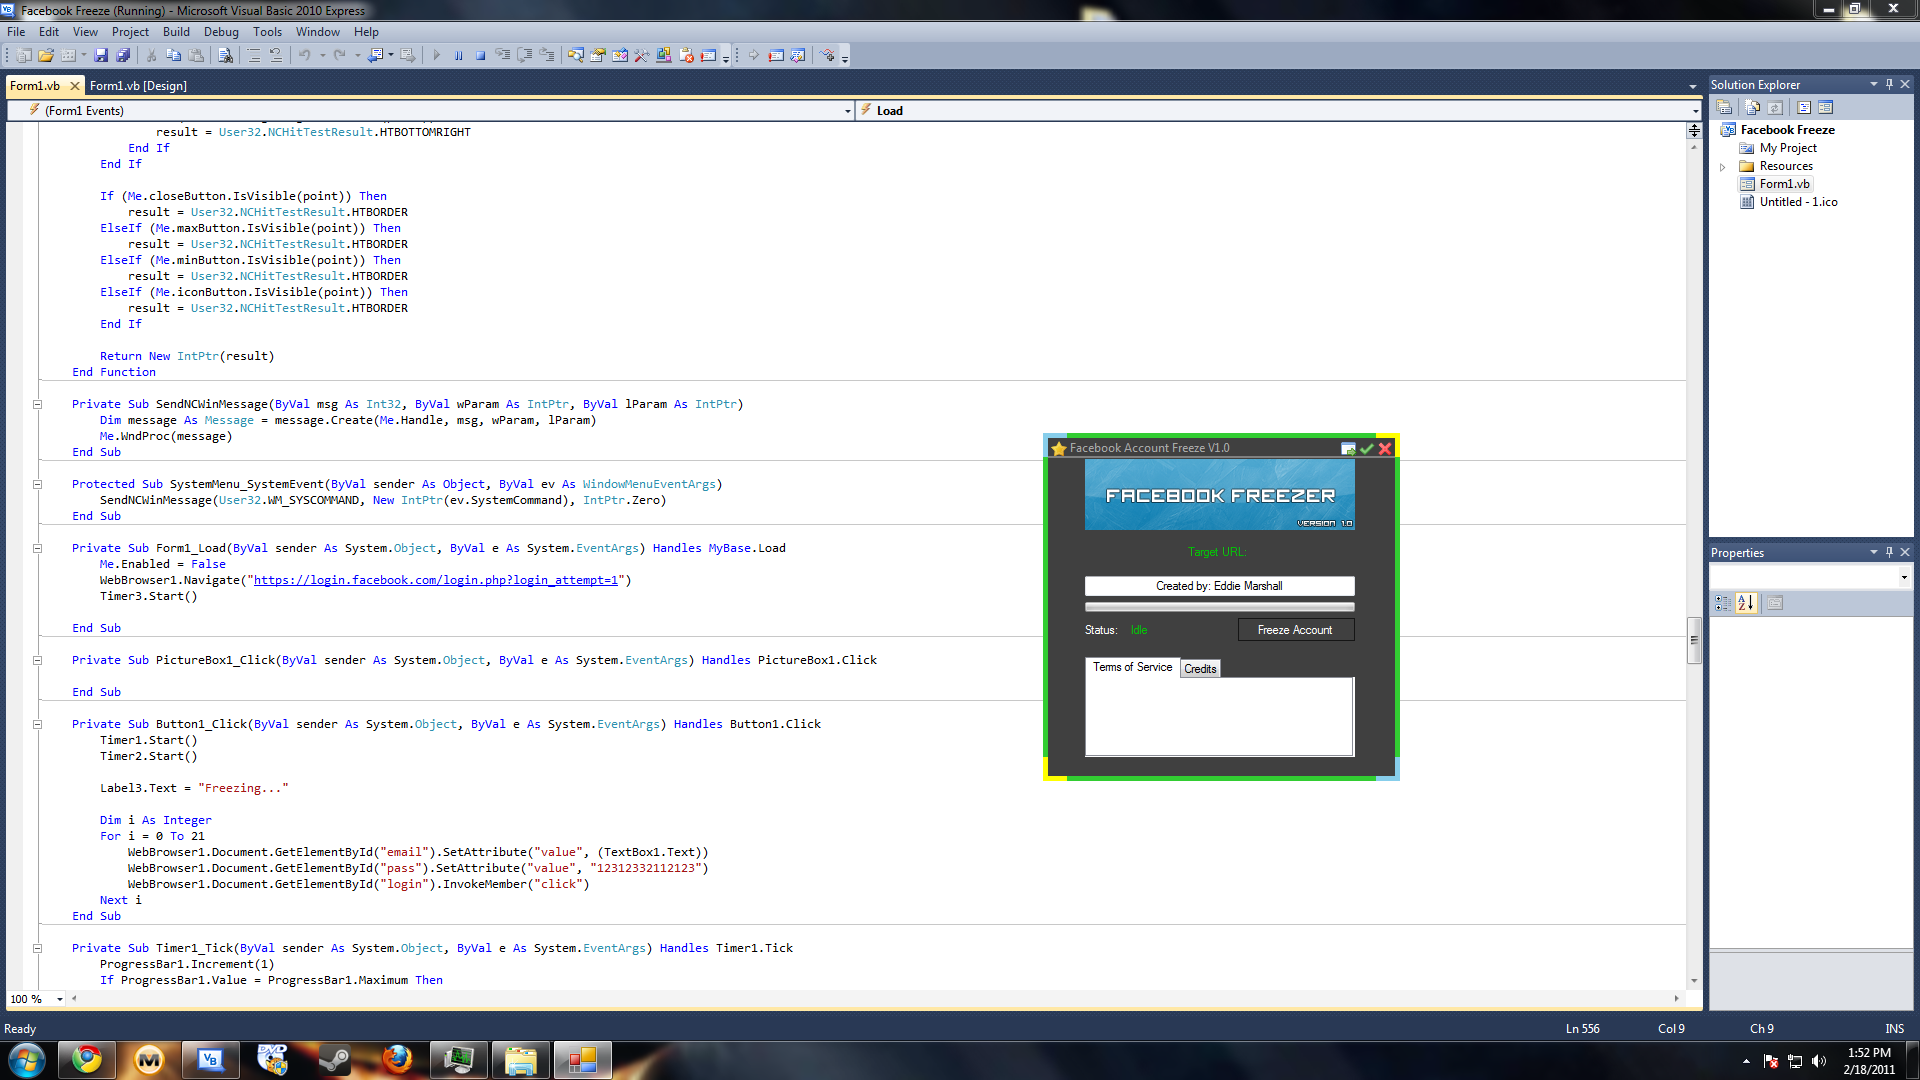Select Untitled - 1.ico in Solution Explorer
The width and height of the screenshot is (1920, 1080).
(1798, 202)
